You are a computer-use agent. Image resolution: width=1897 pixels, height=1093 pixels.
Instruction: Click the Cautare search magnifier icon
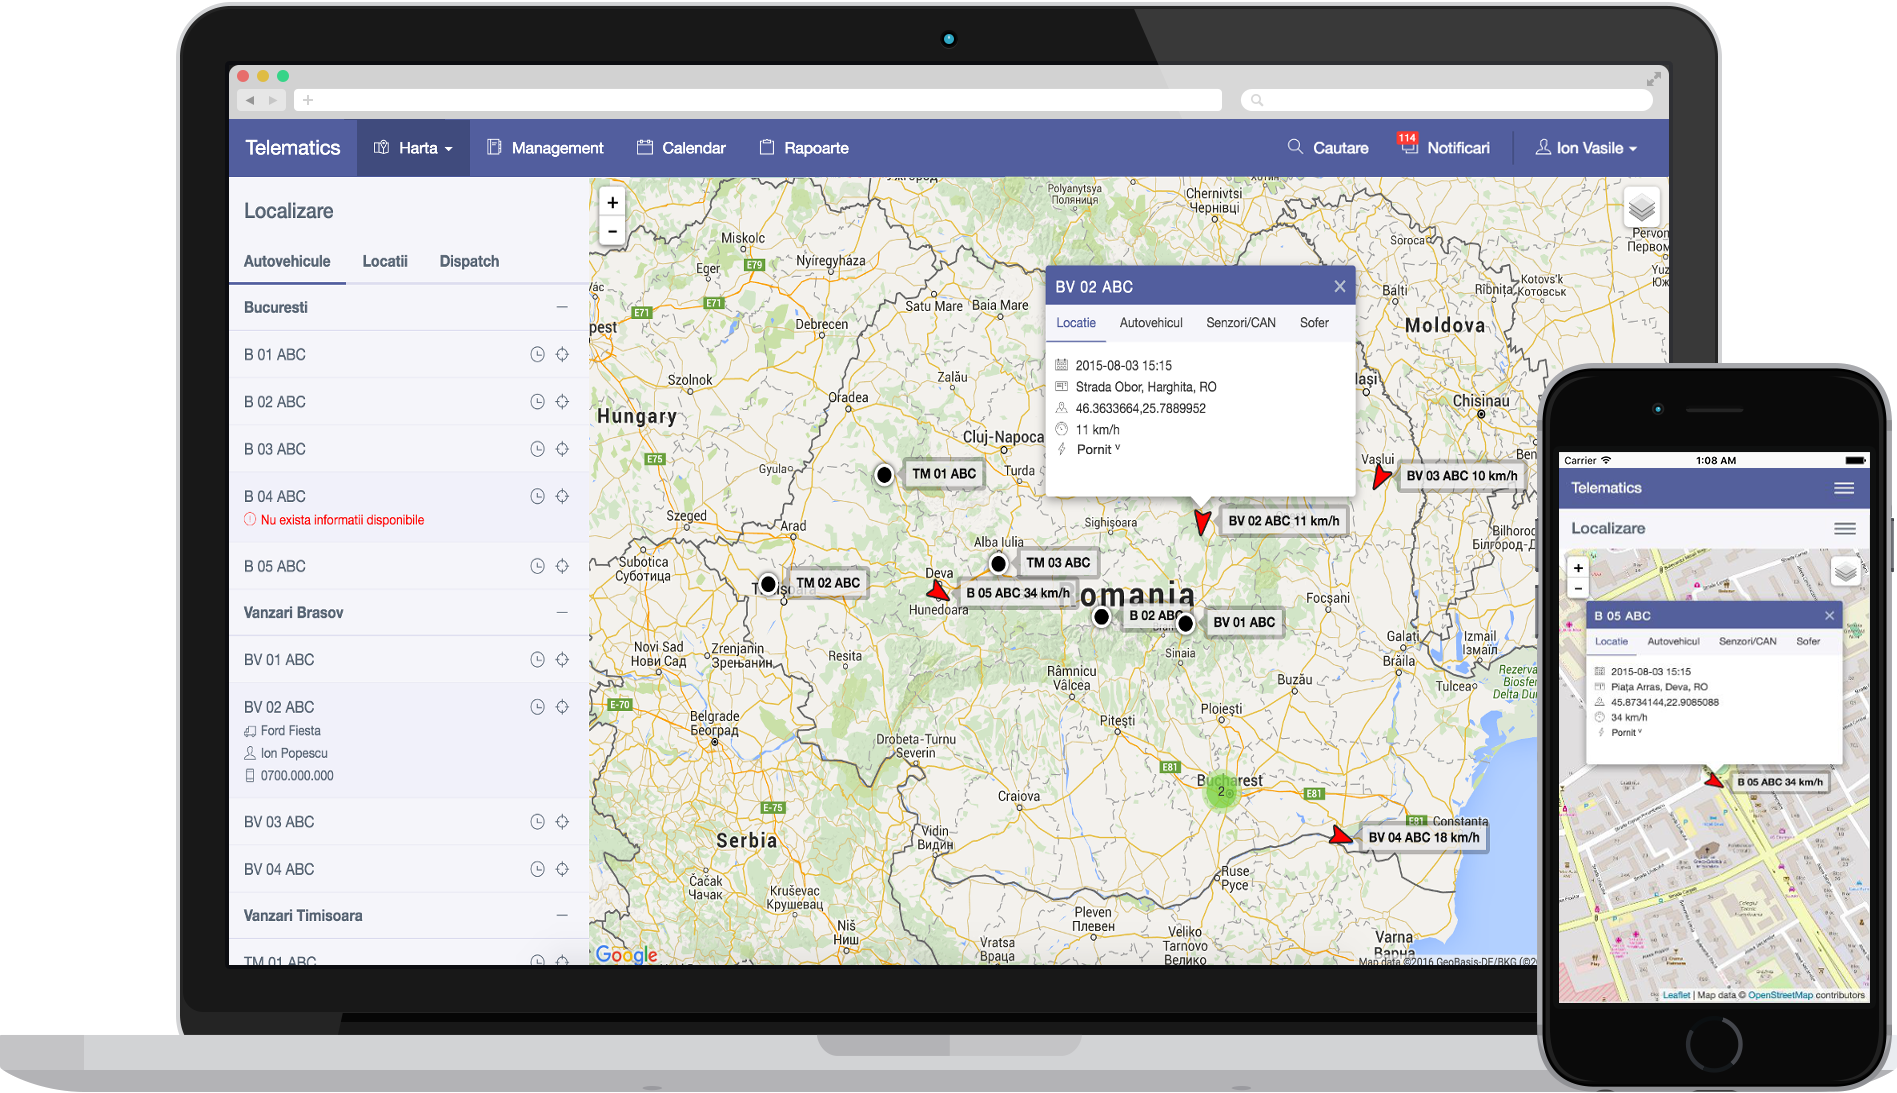pyautogui.click(x=1295, y=147)
